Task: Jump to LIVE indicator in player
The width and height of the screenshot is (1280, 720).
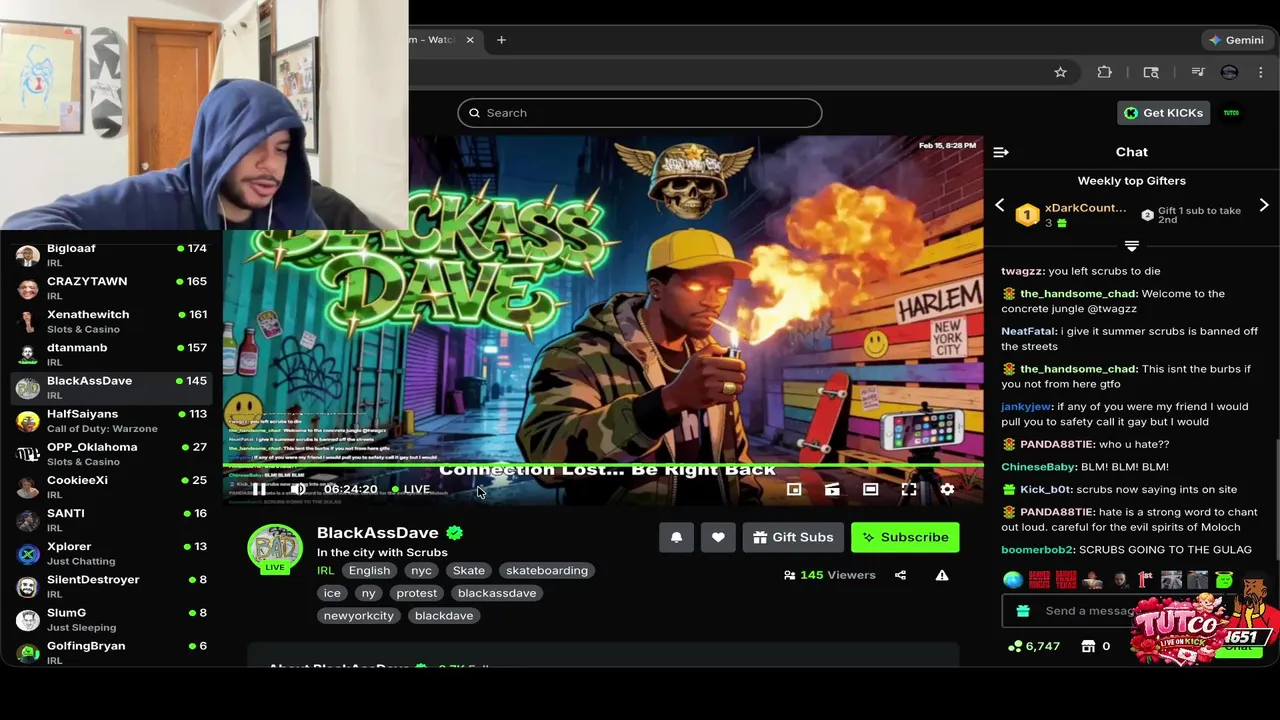Action: [x=411, y=489]
